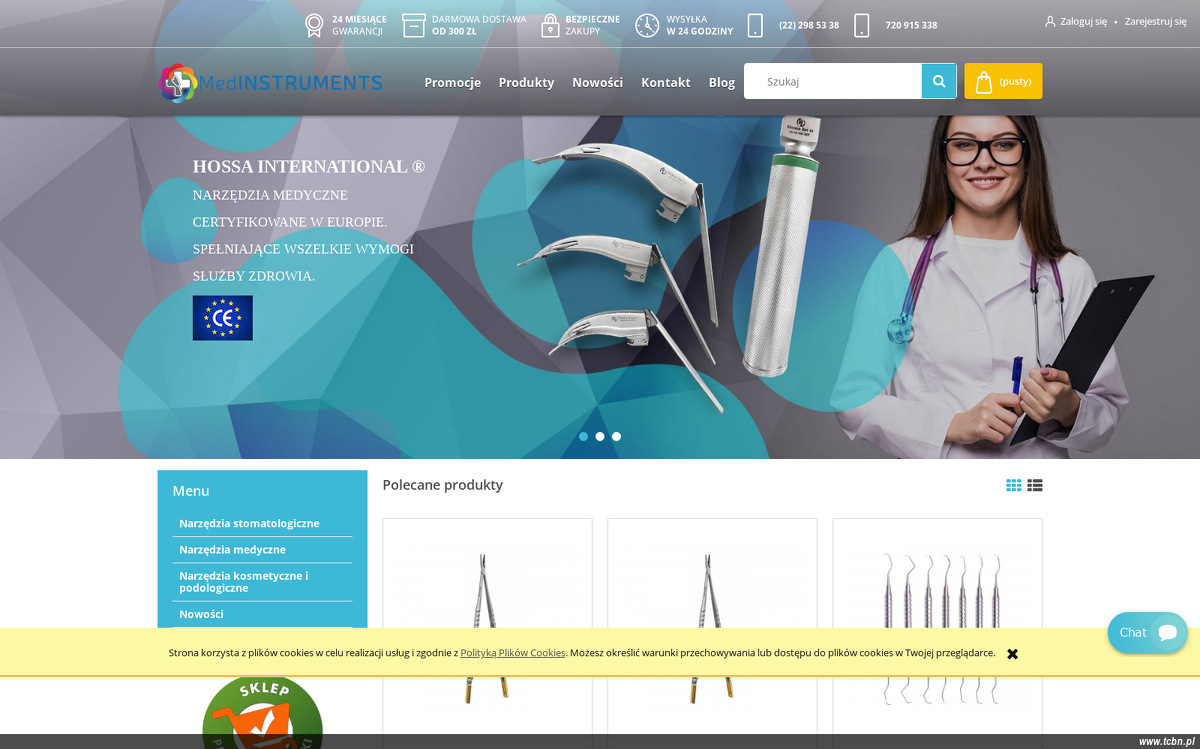This screenshot has height=749, width=1200.
Task: Click the BEZPIECZNE ZAKUPY text
Action: 592,25
